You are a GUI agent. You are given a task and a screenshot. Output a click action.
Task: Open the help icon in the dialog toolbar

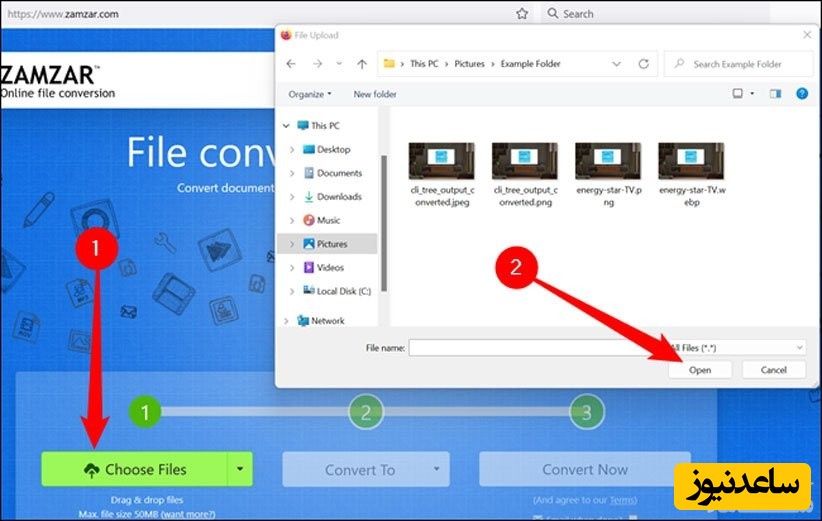tap(801, 94)
